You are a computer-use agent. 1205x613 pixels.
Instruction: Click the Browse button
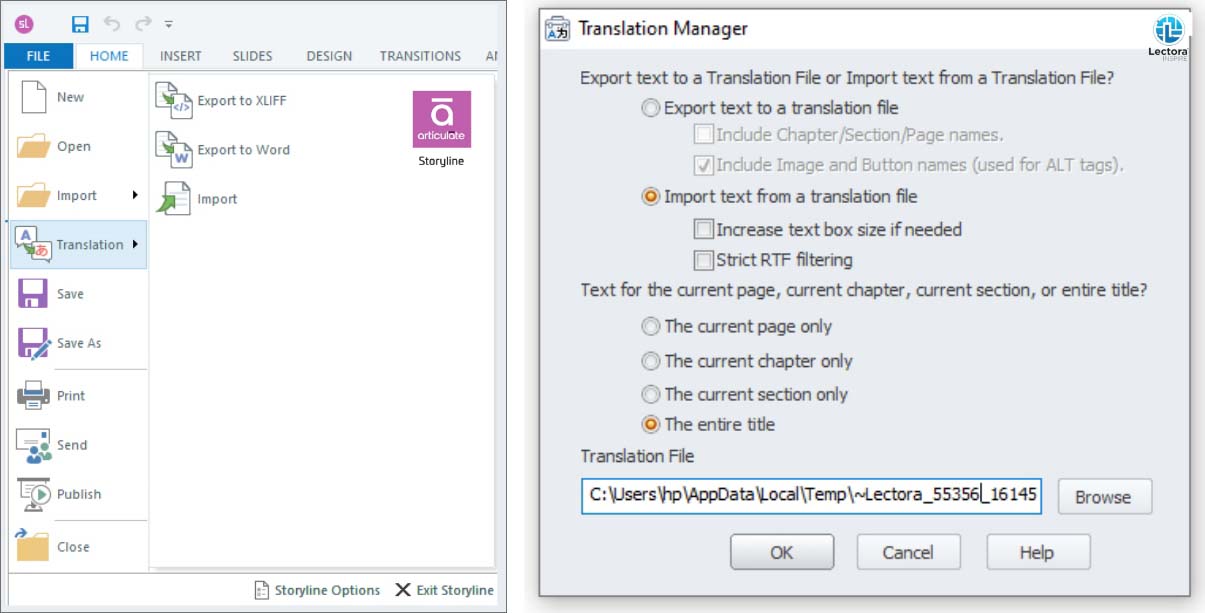click(1103, 497)
